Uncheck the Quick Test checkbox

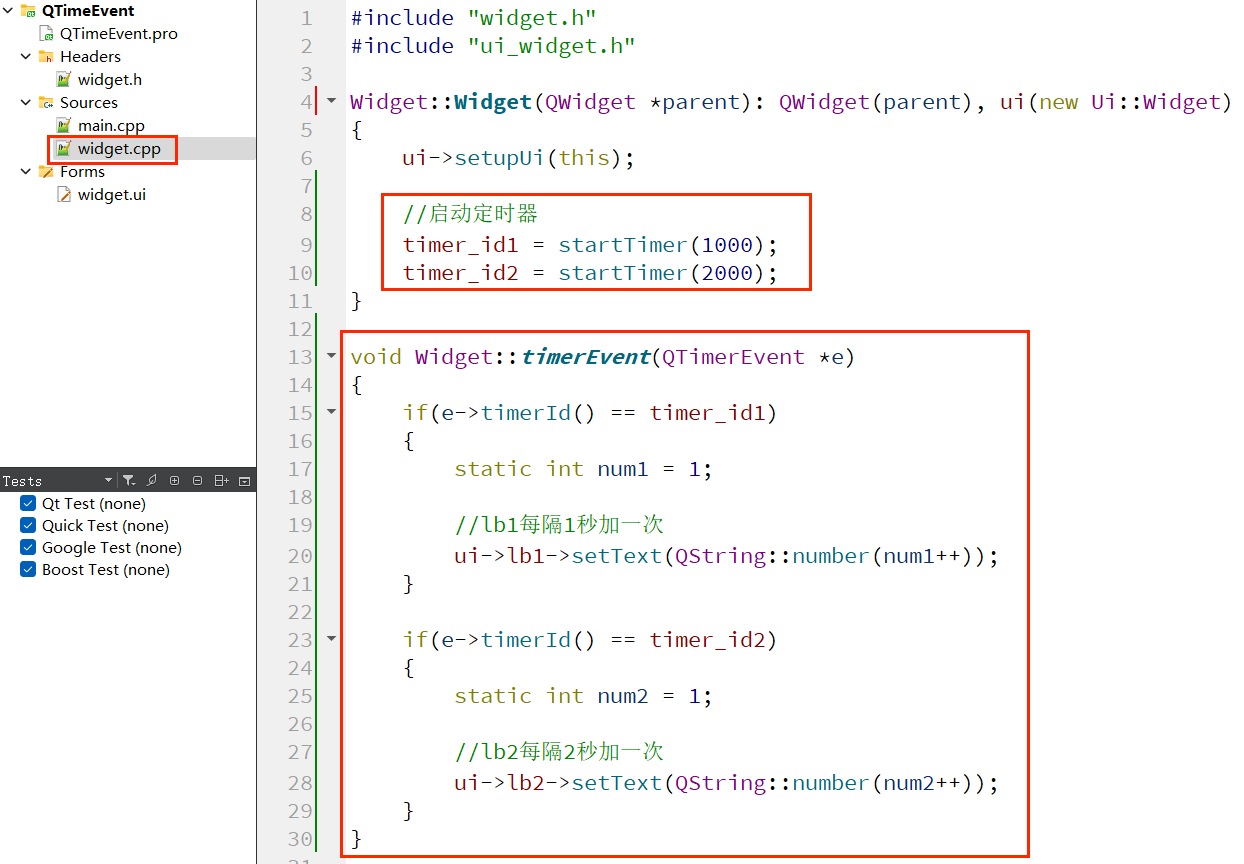click(x=28, y=526)
